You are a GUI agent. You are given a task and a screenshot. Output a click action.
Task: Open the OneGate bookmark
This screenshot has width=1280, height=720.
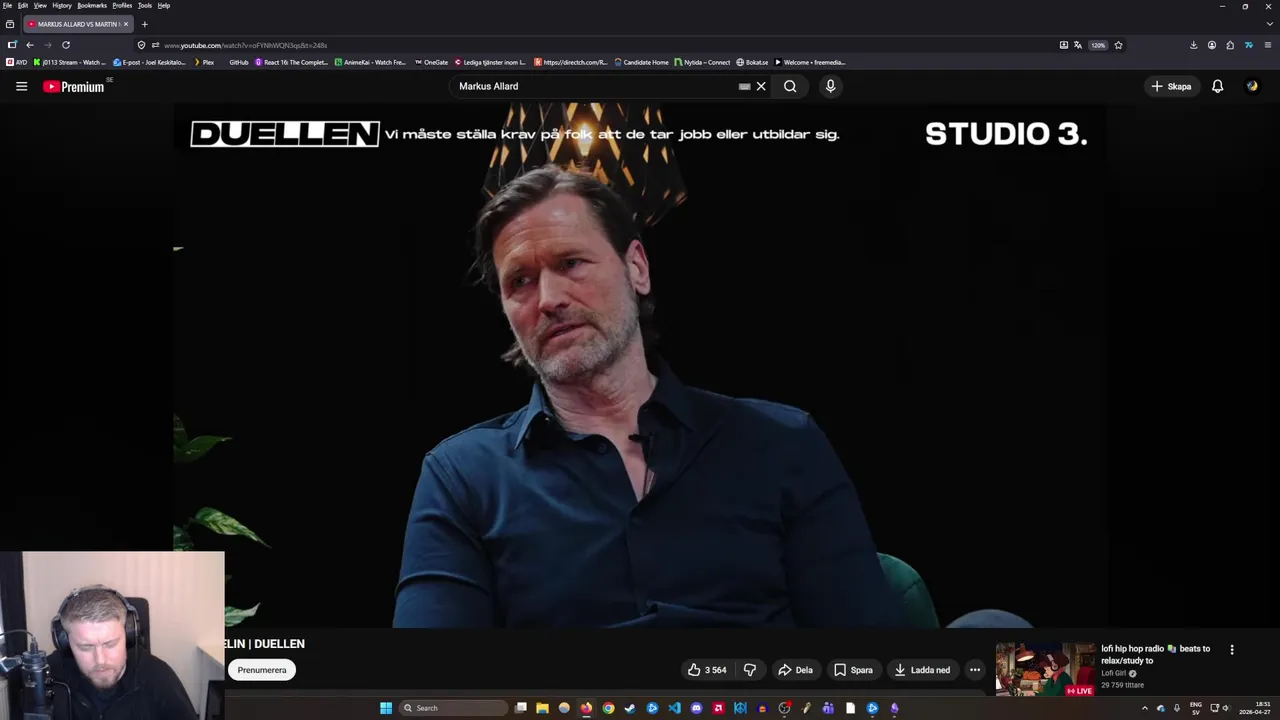(431, 62)
